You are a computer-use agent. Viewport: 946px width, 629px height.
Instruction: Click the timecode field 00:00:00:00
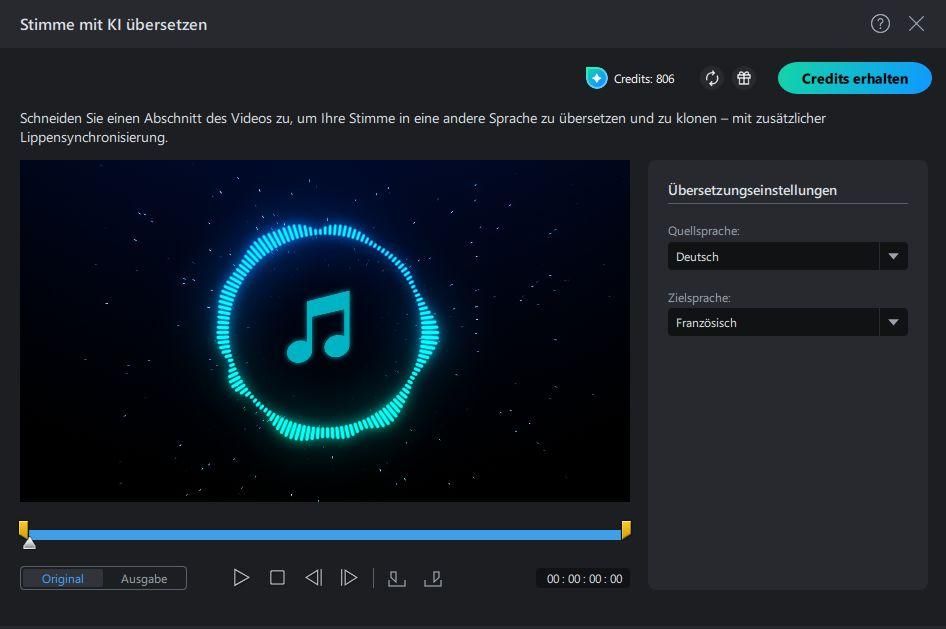click(584, 579)
